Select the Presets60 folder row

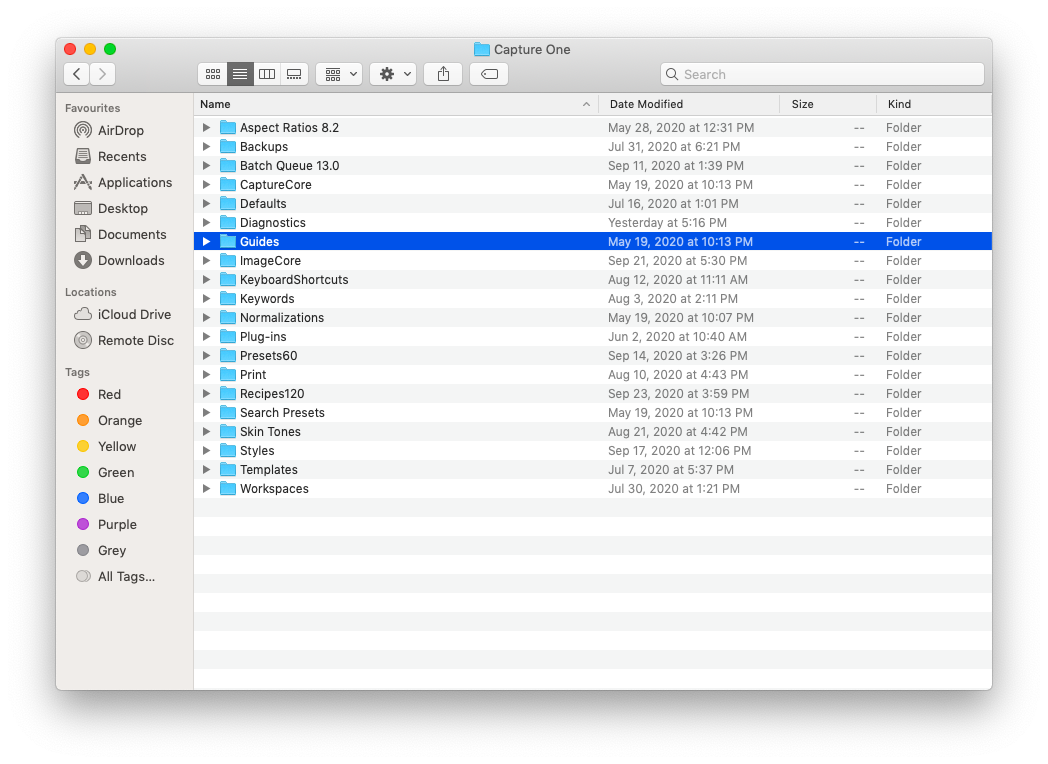pos(593,356)
